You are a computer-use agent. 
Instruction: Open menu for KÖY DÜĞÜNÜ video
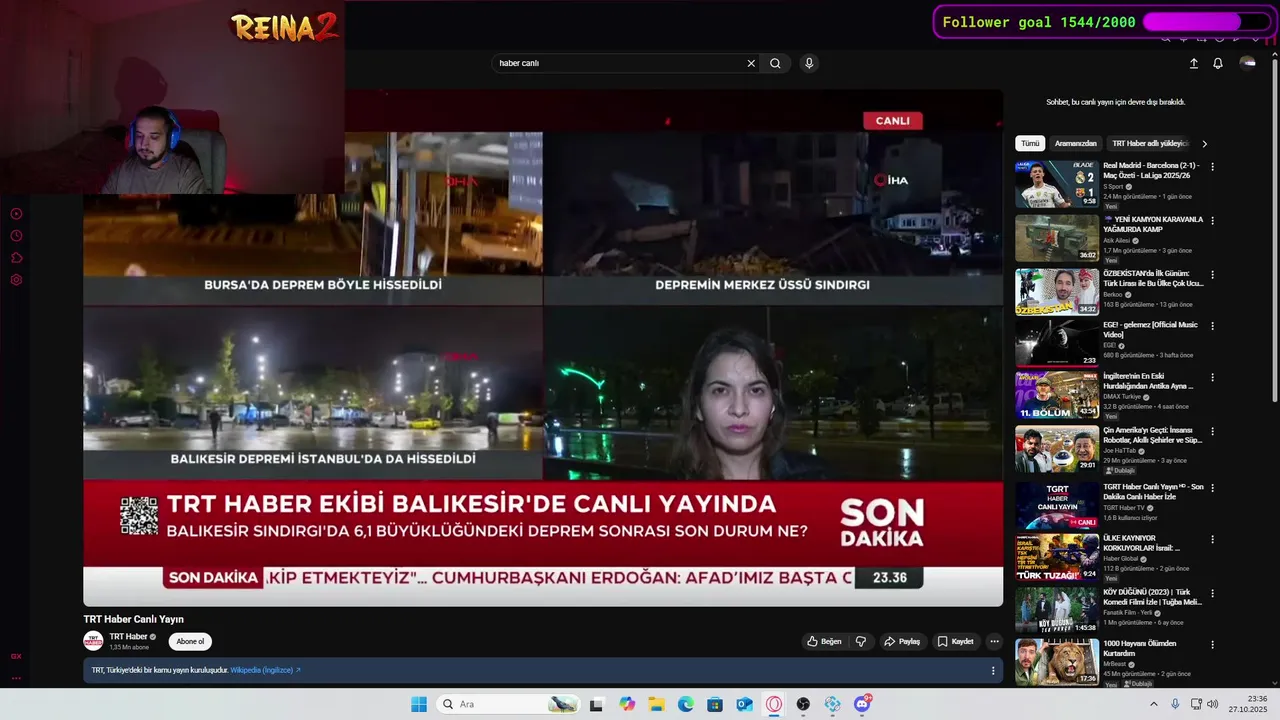click(x=1213, y=594)
